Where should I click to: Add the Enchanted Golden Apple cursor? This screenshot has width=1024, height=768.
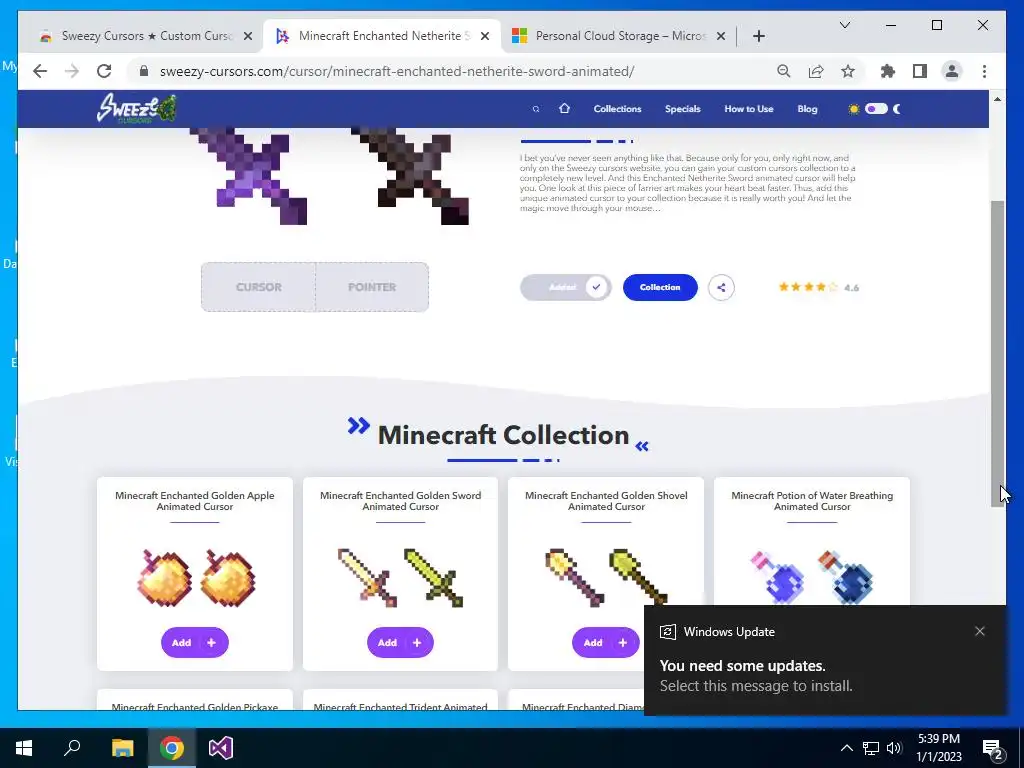(195, 643)
